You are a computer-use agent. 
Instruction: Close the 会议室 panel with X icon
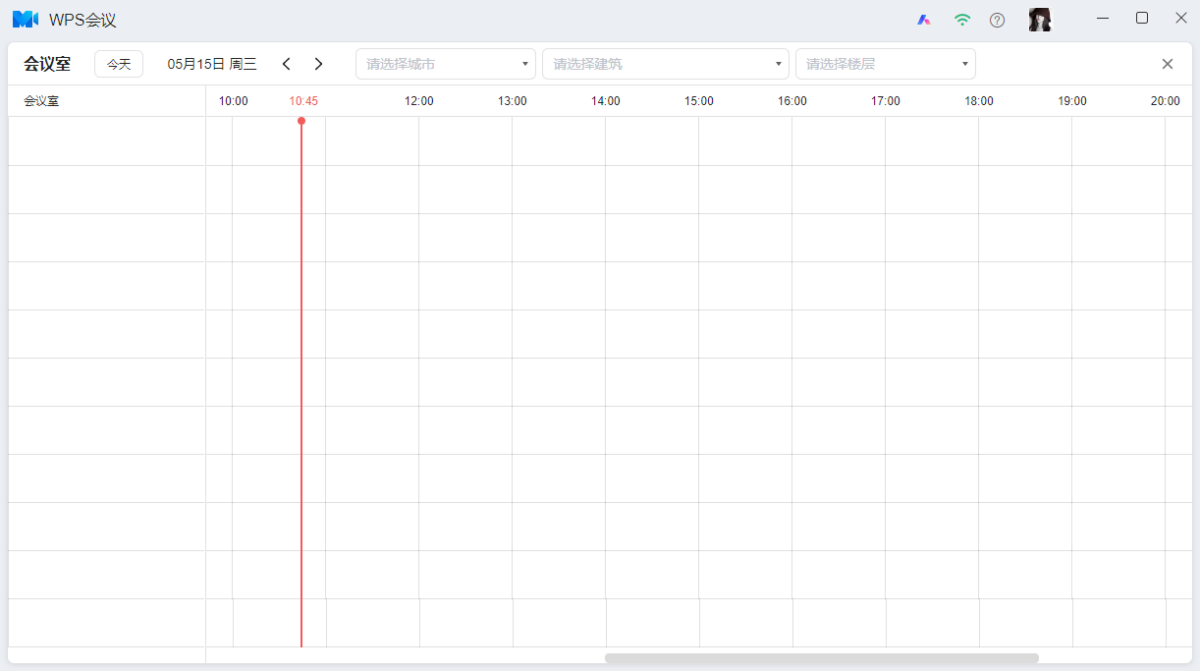(x=1167, y=64)
